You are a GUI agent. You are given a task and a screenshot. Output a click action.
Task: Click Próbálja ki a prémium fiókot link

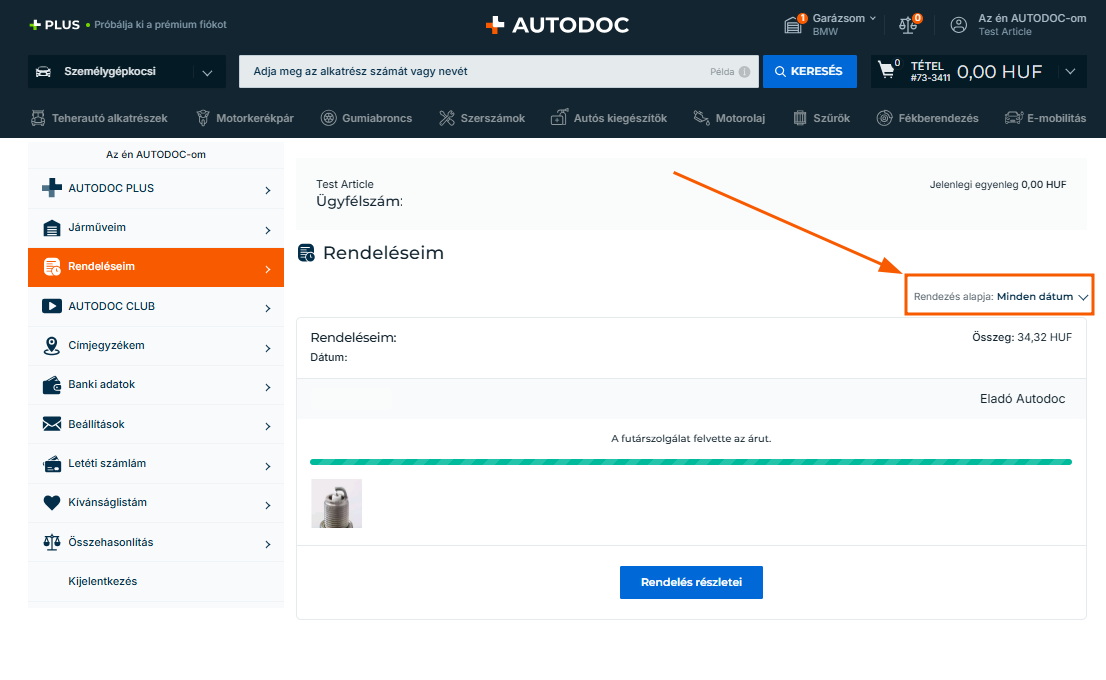point(160,25)
